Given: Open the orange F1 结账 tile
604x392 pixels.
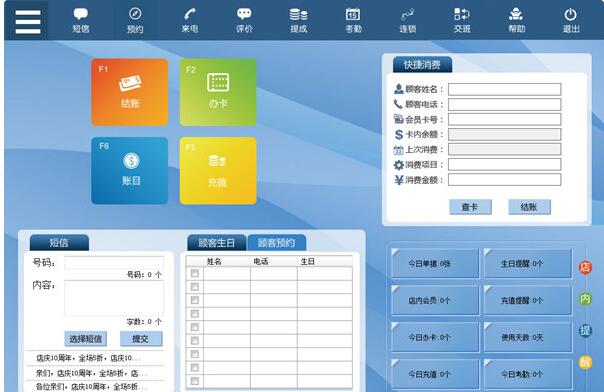Looking at the screenshot, I should click(x=130, y=92).
